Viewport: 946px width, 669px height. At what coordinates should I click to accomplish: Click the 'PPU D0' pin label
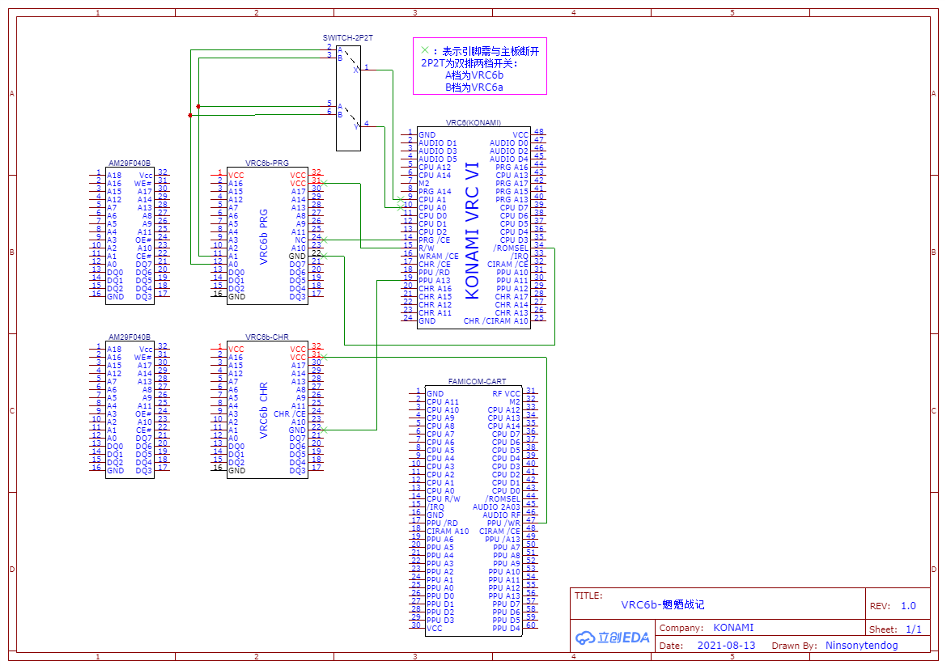(x=440, y=596)
